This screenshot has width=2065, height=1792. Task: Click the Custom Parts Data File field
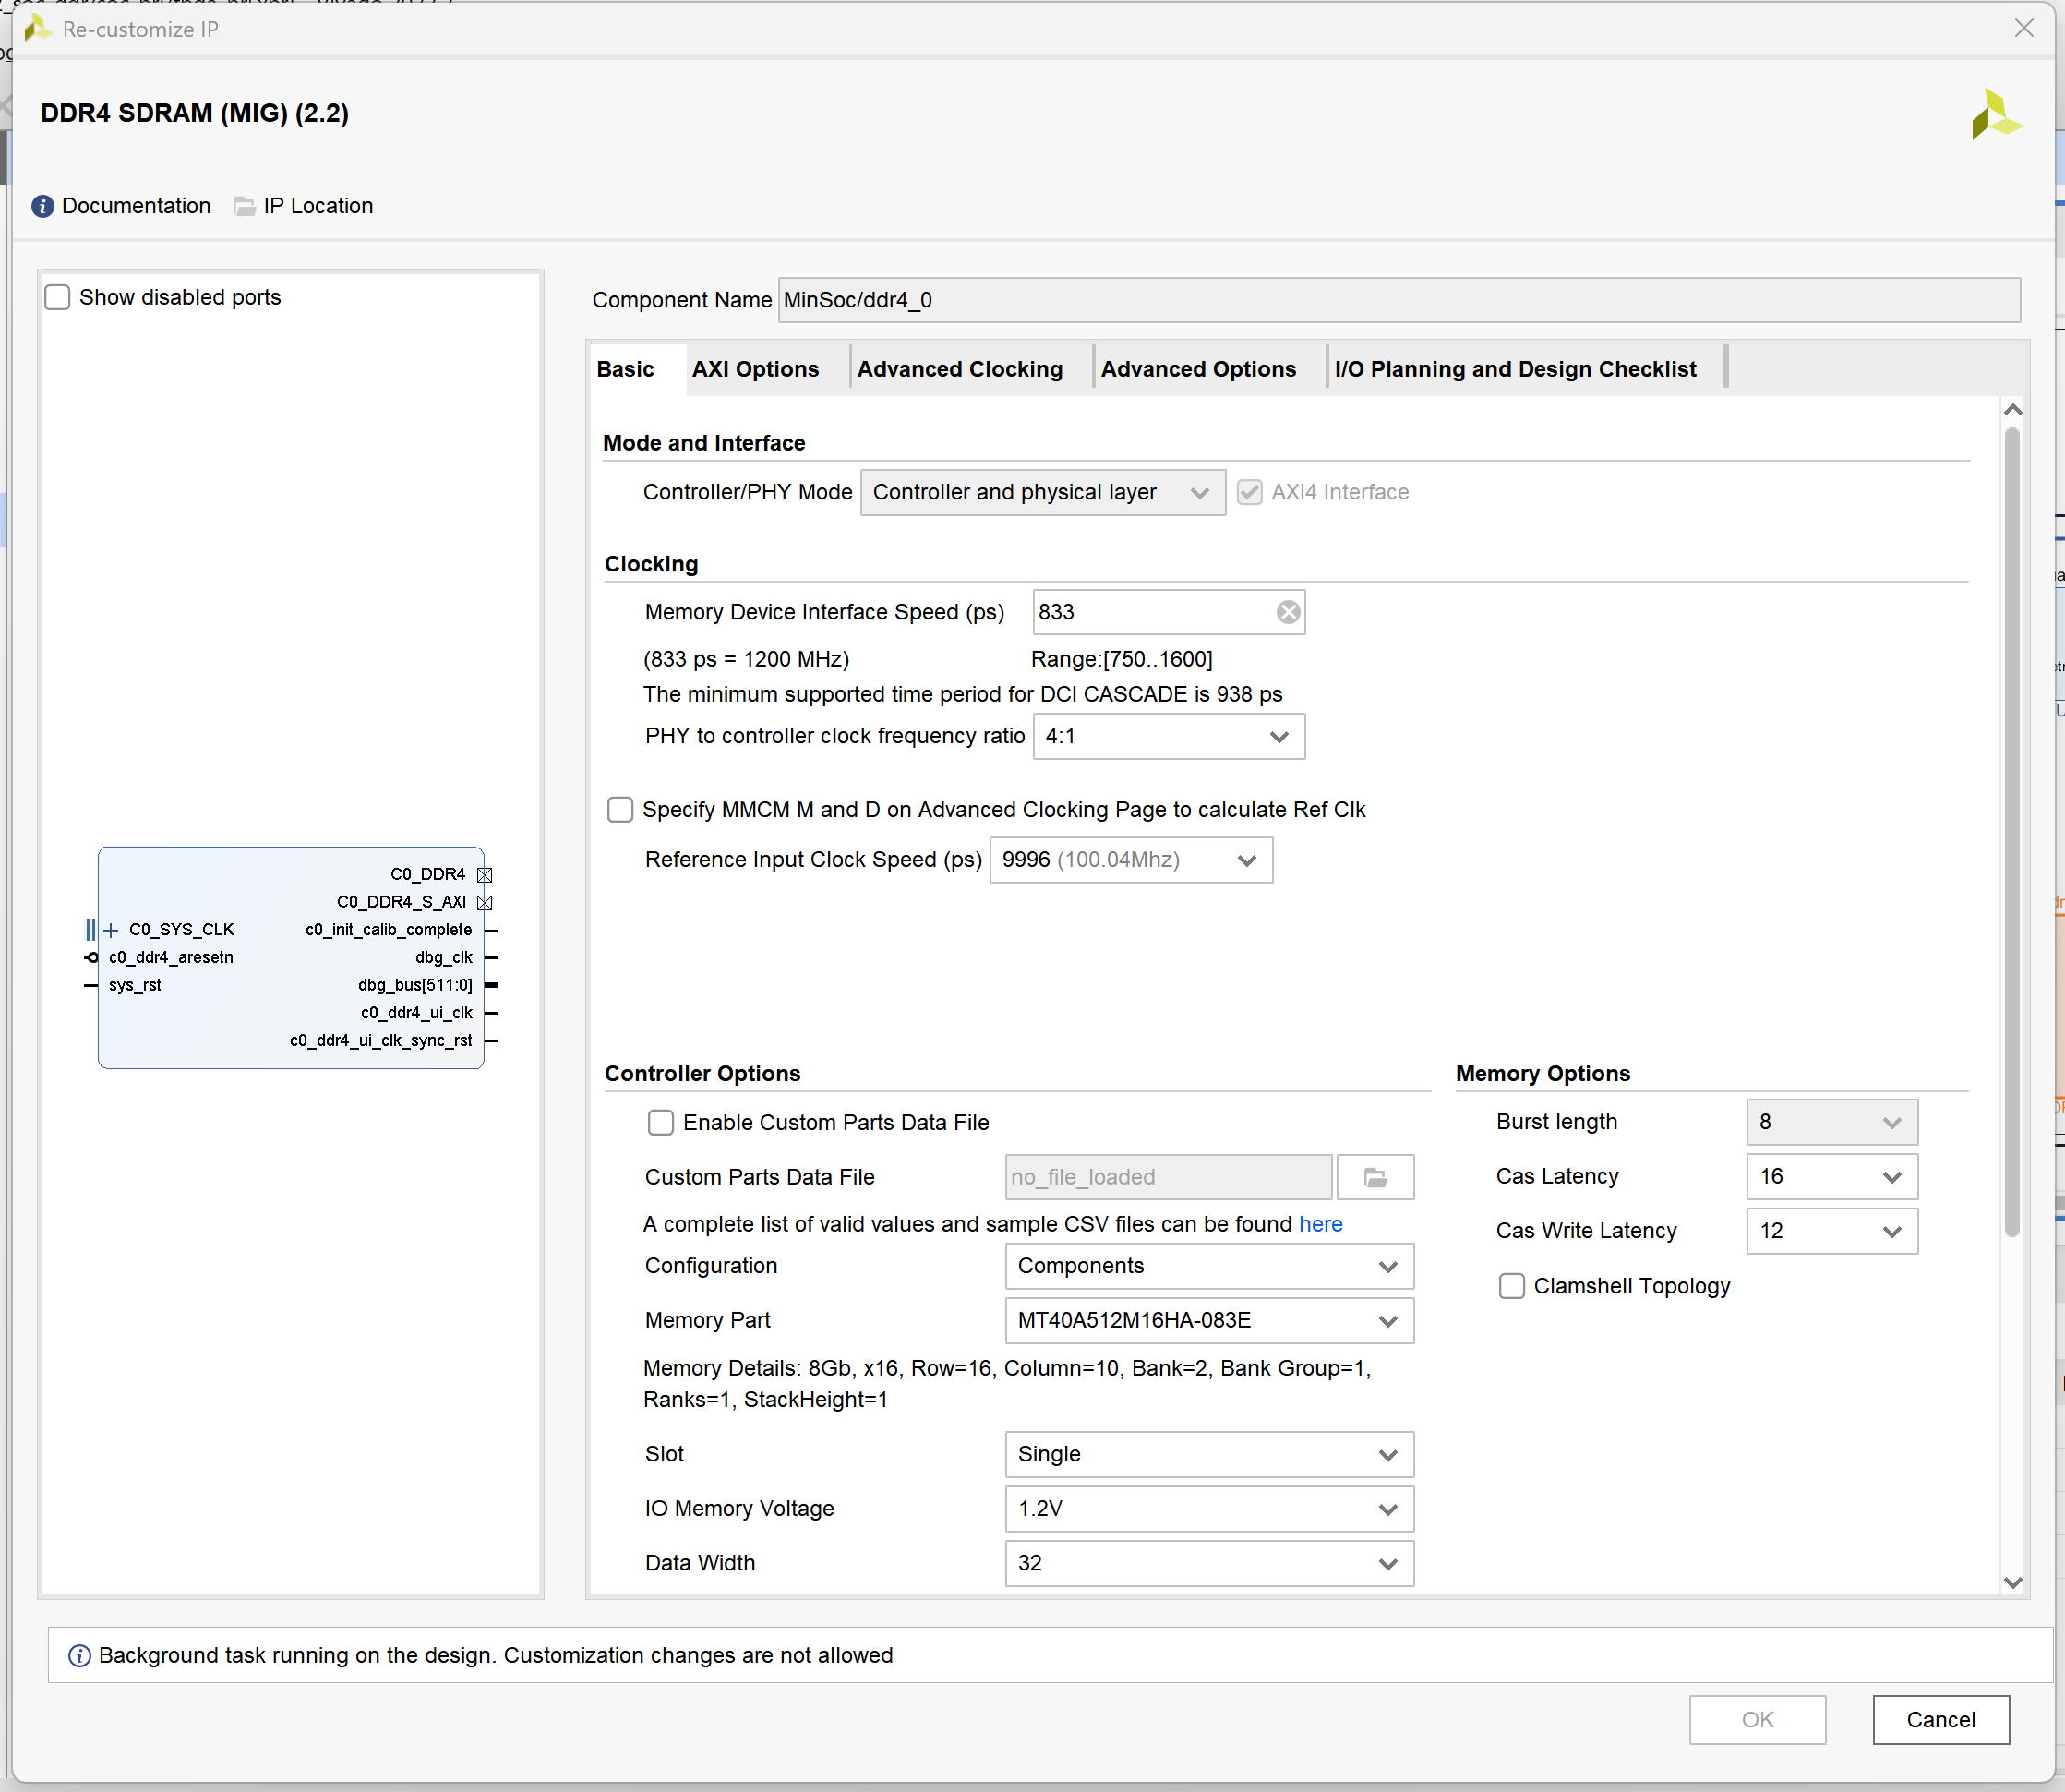(x=1168, y=1177)
